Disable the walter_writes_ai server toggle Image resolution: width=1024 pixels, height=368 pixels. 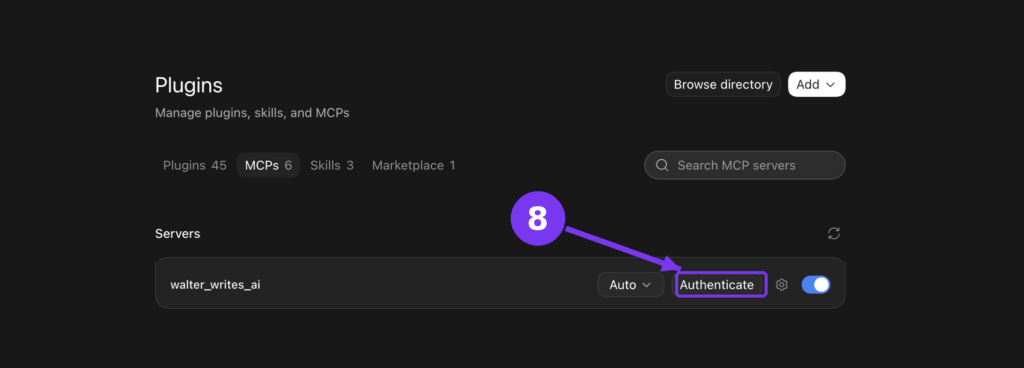tap(816, 284)
